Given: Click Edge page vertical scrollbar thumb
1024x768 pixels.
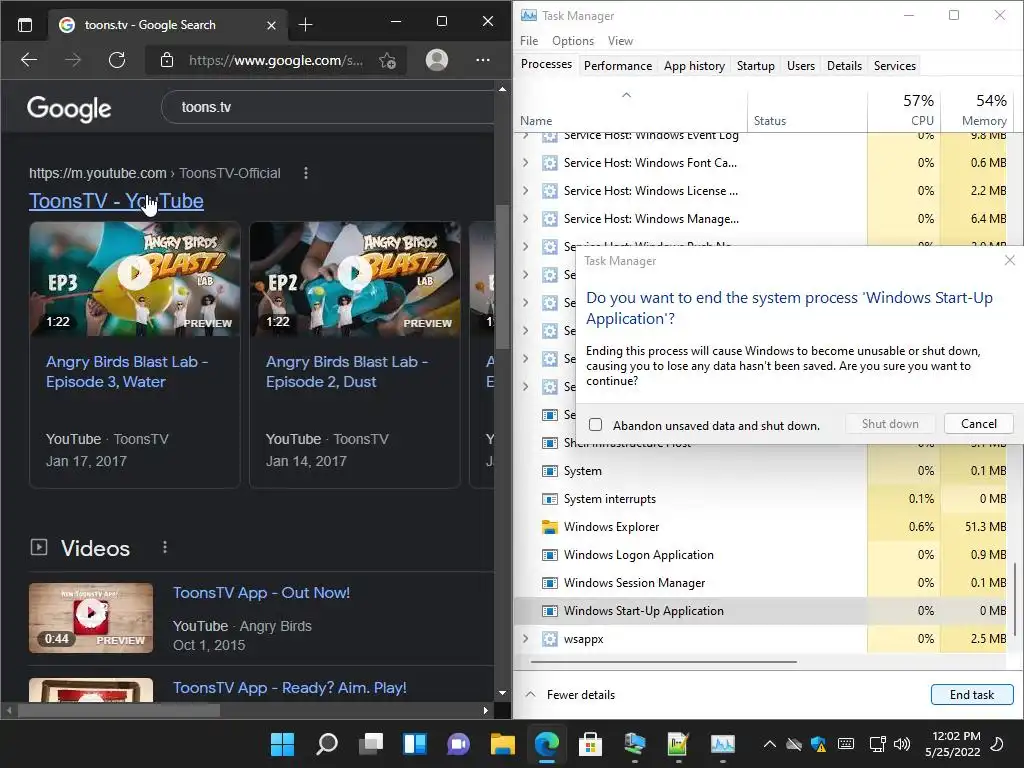Looking at the screenshot, I should 502,278.
